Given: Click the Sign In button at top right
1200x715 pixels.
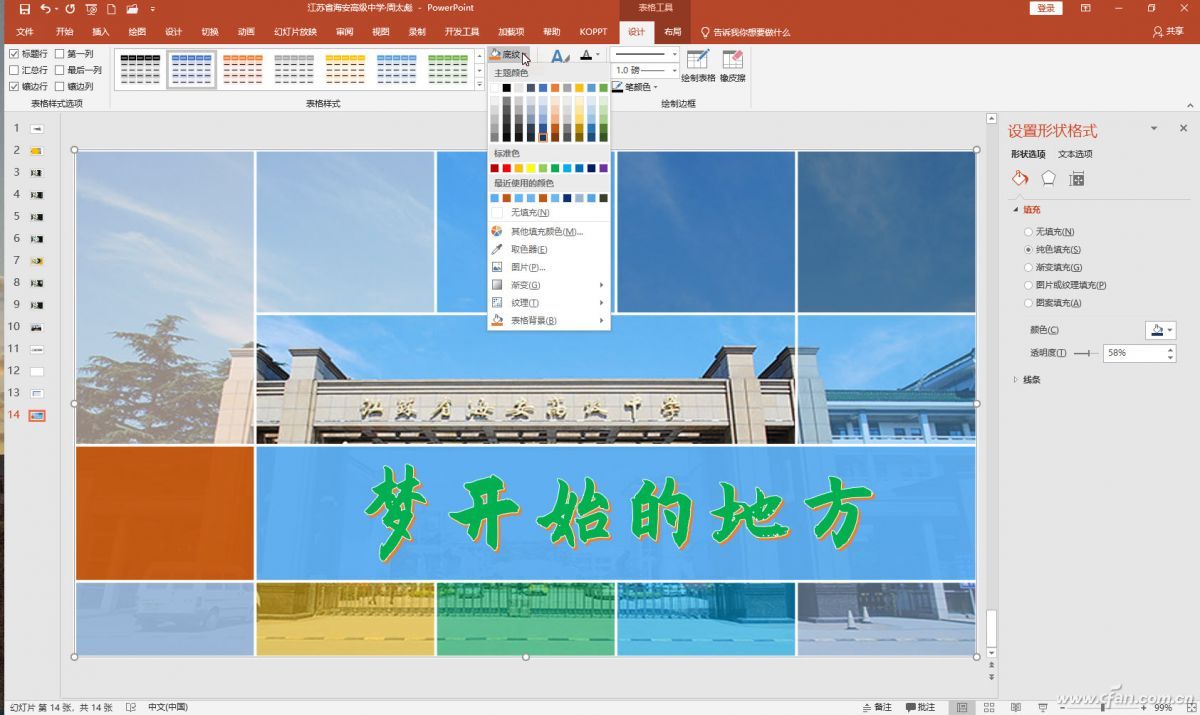Looking at the screenshot, I should coord(1044,8).
